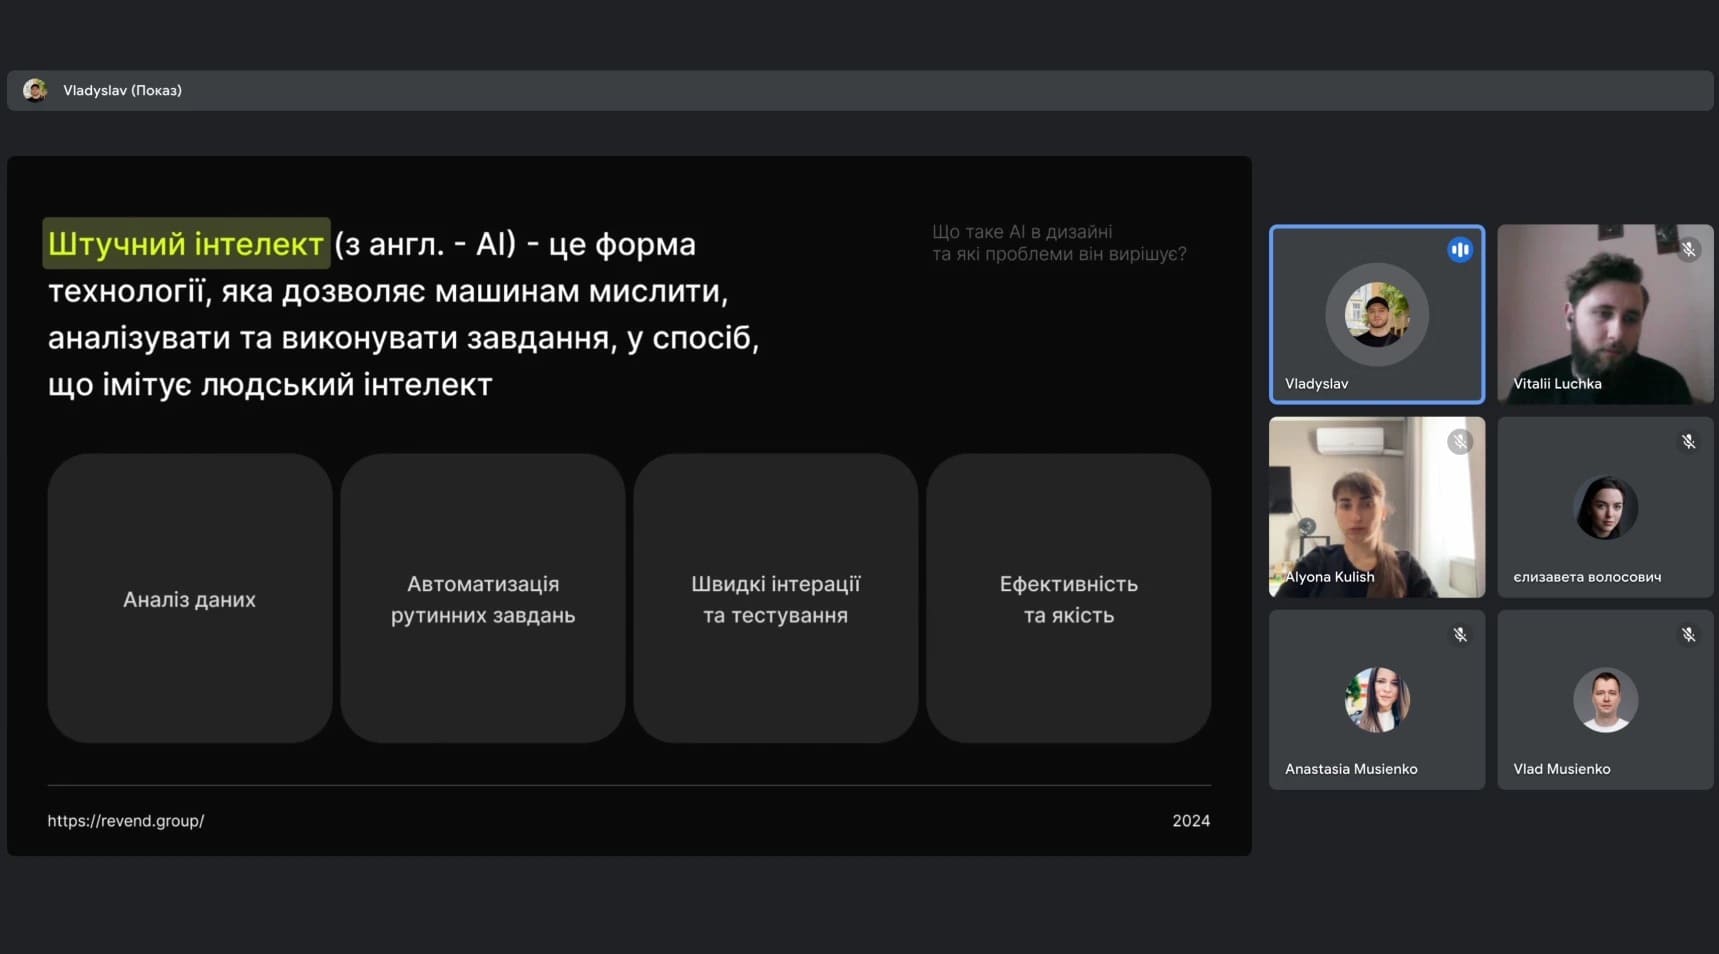Click Anastasia Musienko's video thumbnail
1719x954 pixels.
[x=1376, y=700]
